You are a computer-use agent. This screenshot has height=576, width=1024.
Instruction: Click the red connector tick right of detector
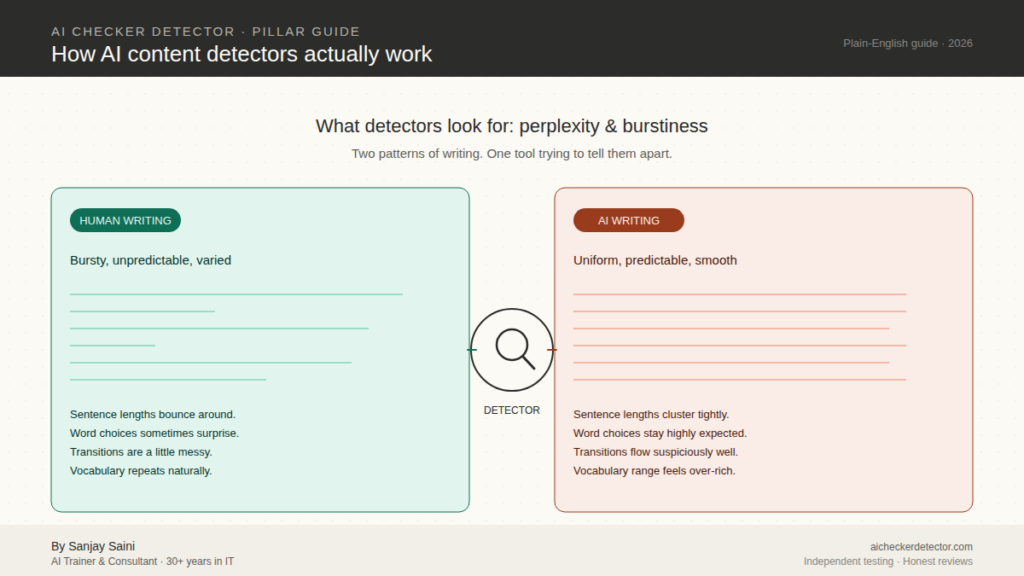552,350
